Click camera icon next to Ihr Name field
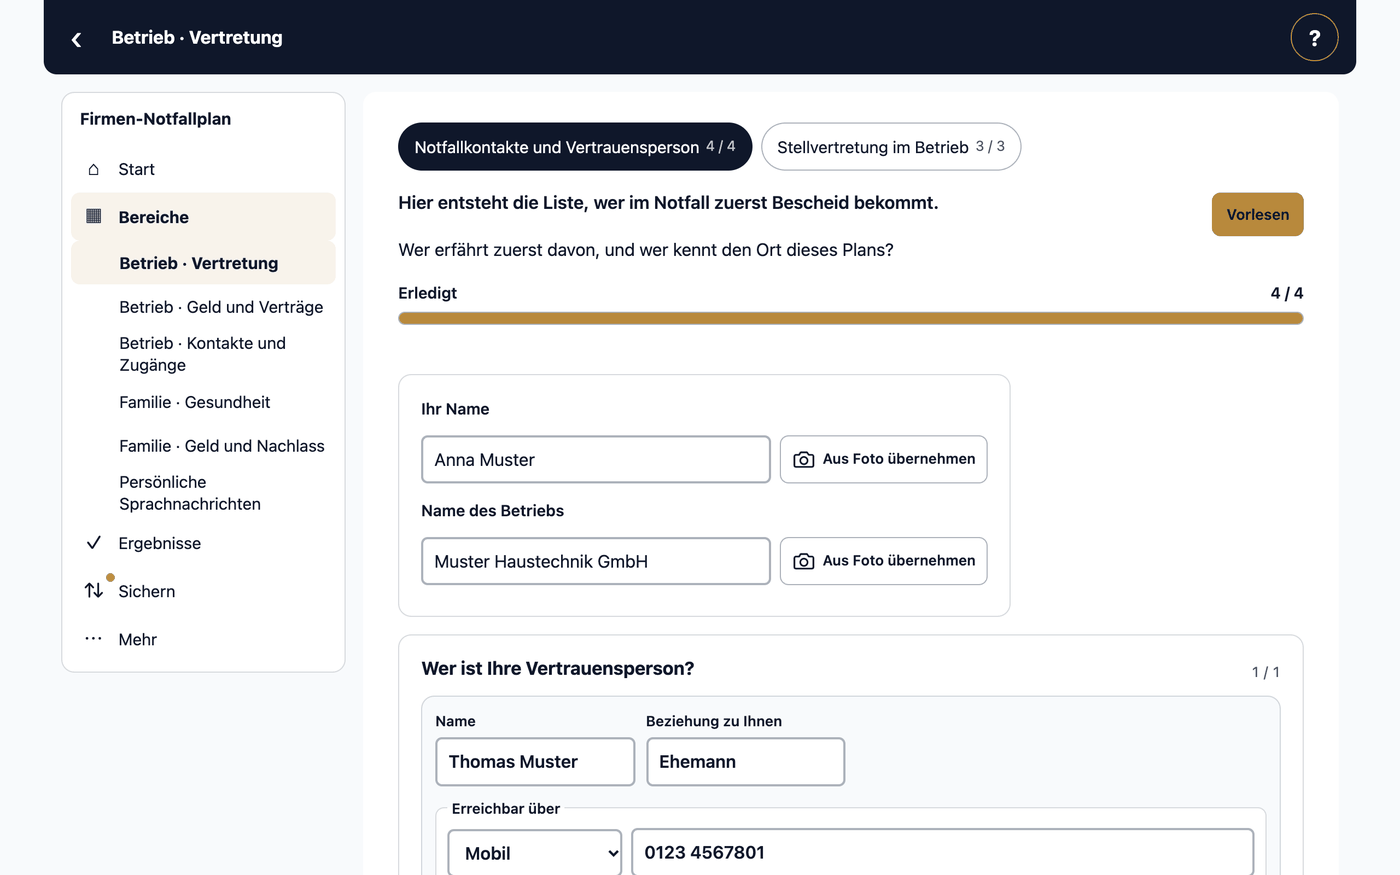The height and width of the screenshot is (875, 1400). tap(803, 460)
